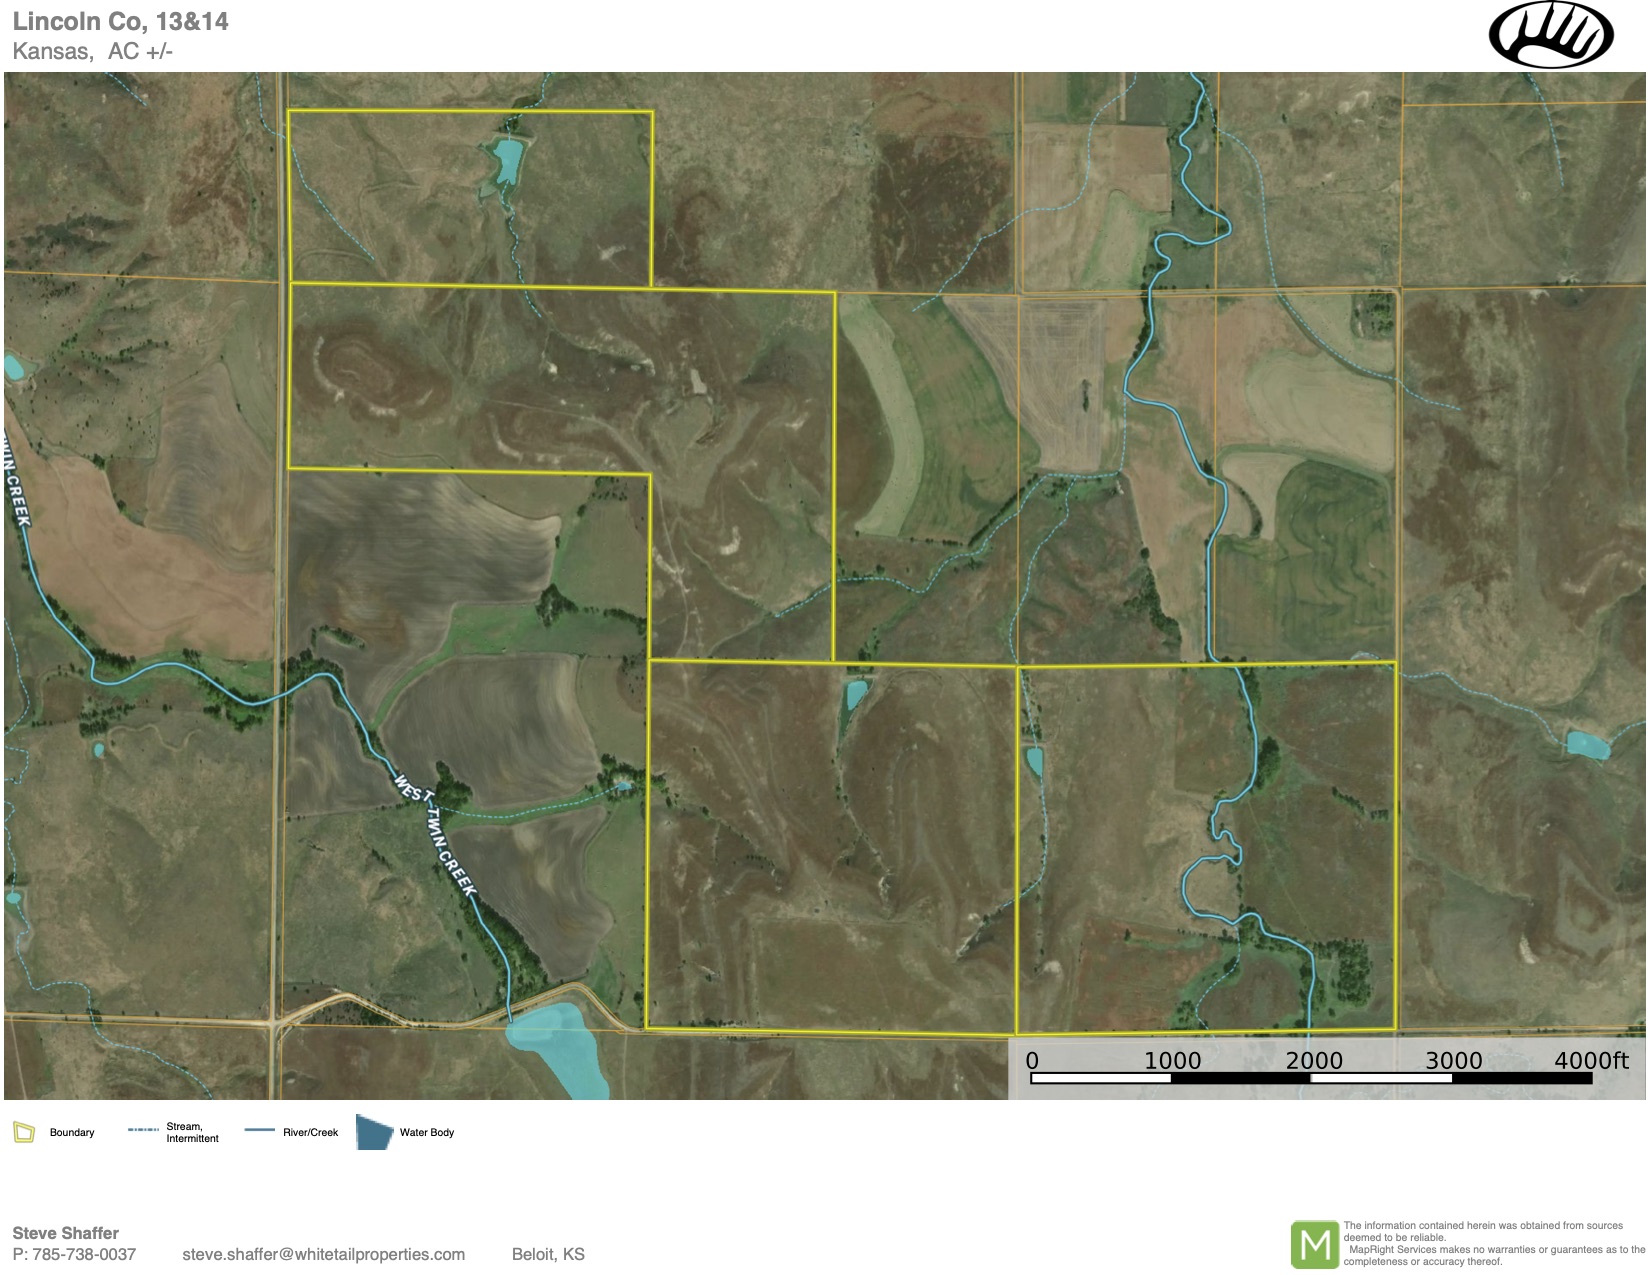1650x1275 pixels.
Task: Click the Whitetail Properties antler logo
Action: (x=1550, y=35)
